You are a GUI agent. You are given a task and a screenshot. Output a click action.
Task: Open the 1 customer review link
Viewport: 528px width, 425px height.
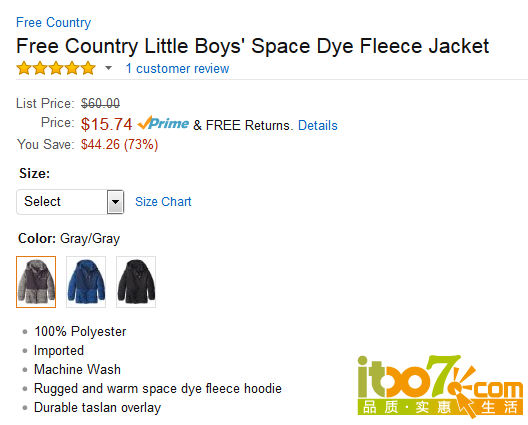point(177,68)
